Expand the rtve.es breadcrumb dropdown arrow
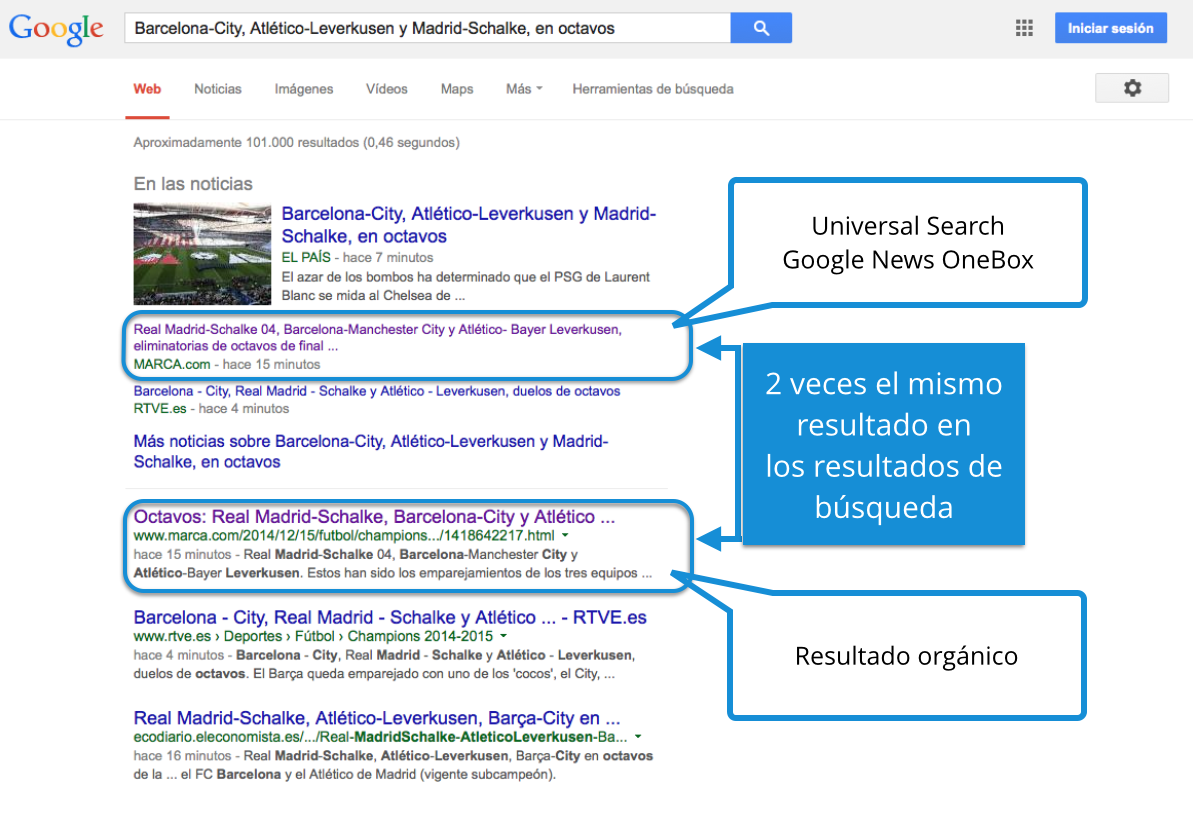 pyautogui.click(x=503, y=636)
